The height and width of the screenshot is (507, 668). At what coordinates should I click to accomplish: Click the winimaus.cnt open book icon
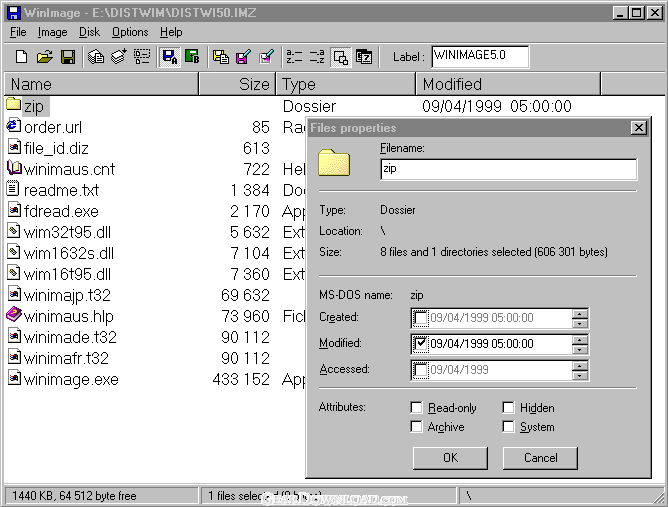click(x=14, y=167)
